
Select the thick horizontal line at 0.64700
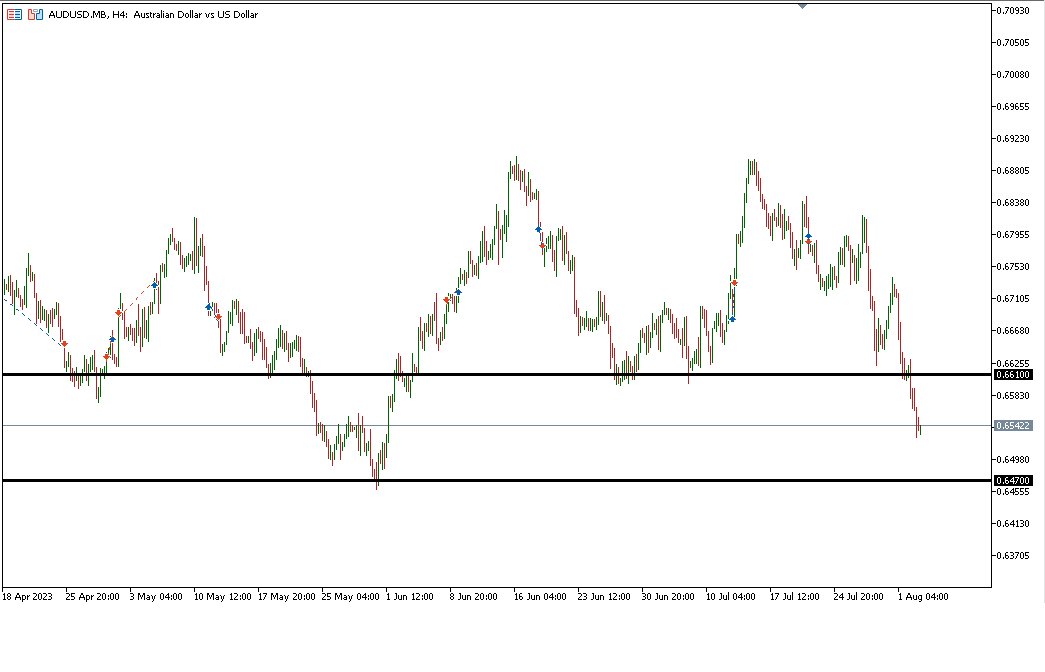[497, 480]
